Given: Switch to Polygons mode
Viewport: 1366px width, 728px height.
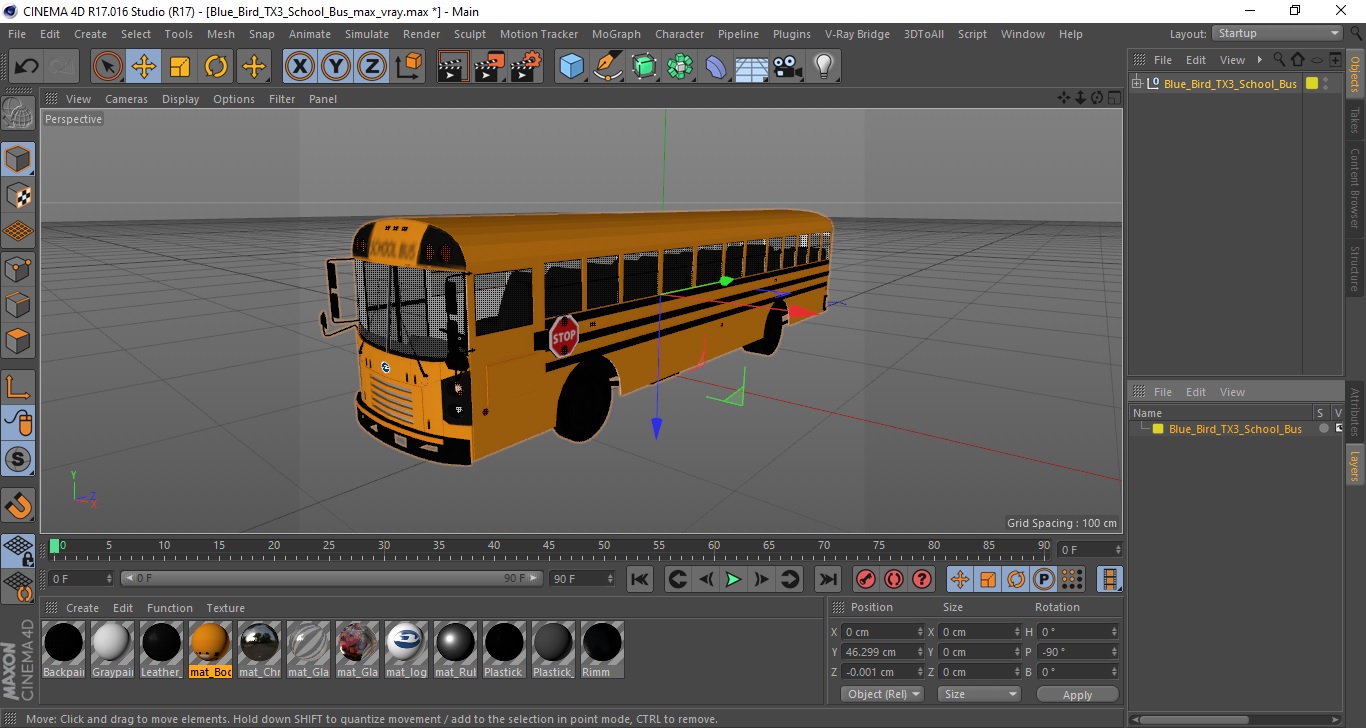Looking at the screenshot, I should click(x=18, y=341).
